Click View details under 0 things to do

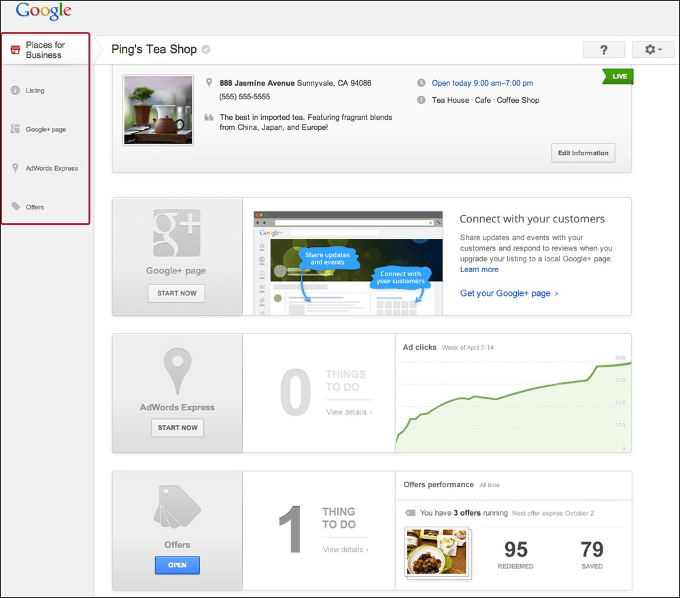click(x=349, y=412)
